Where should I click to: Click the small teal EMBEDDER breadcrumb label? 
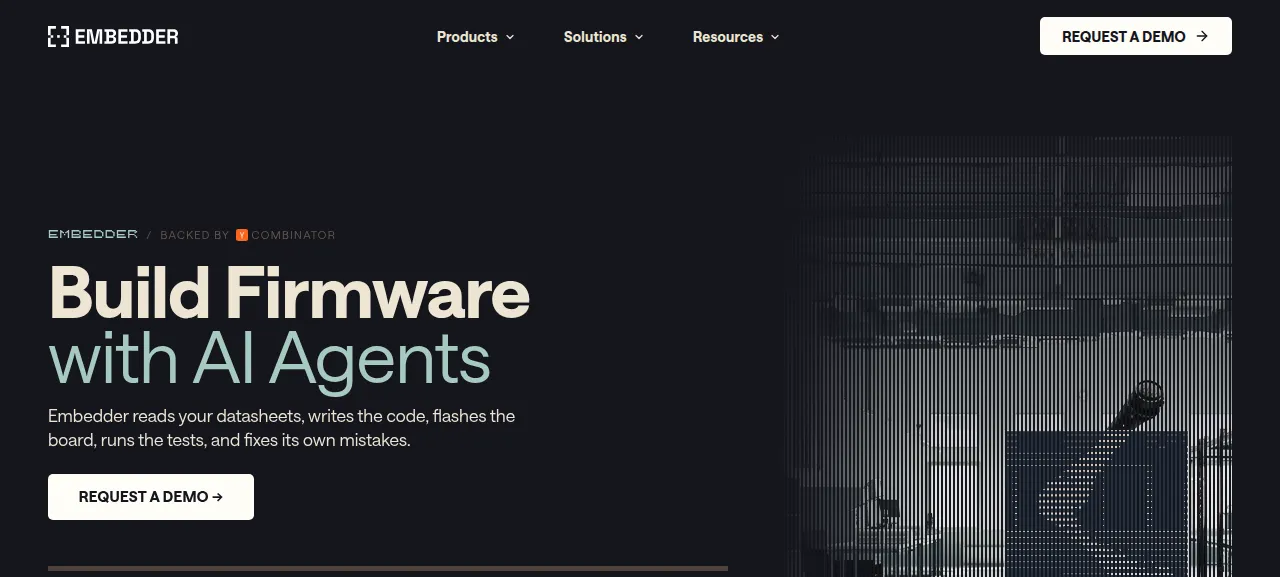93,234
